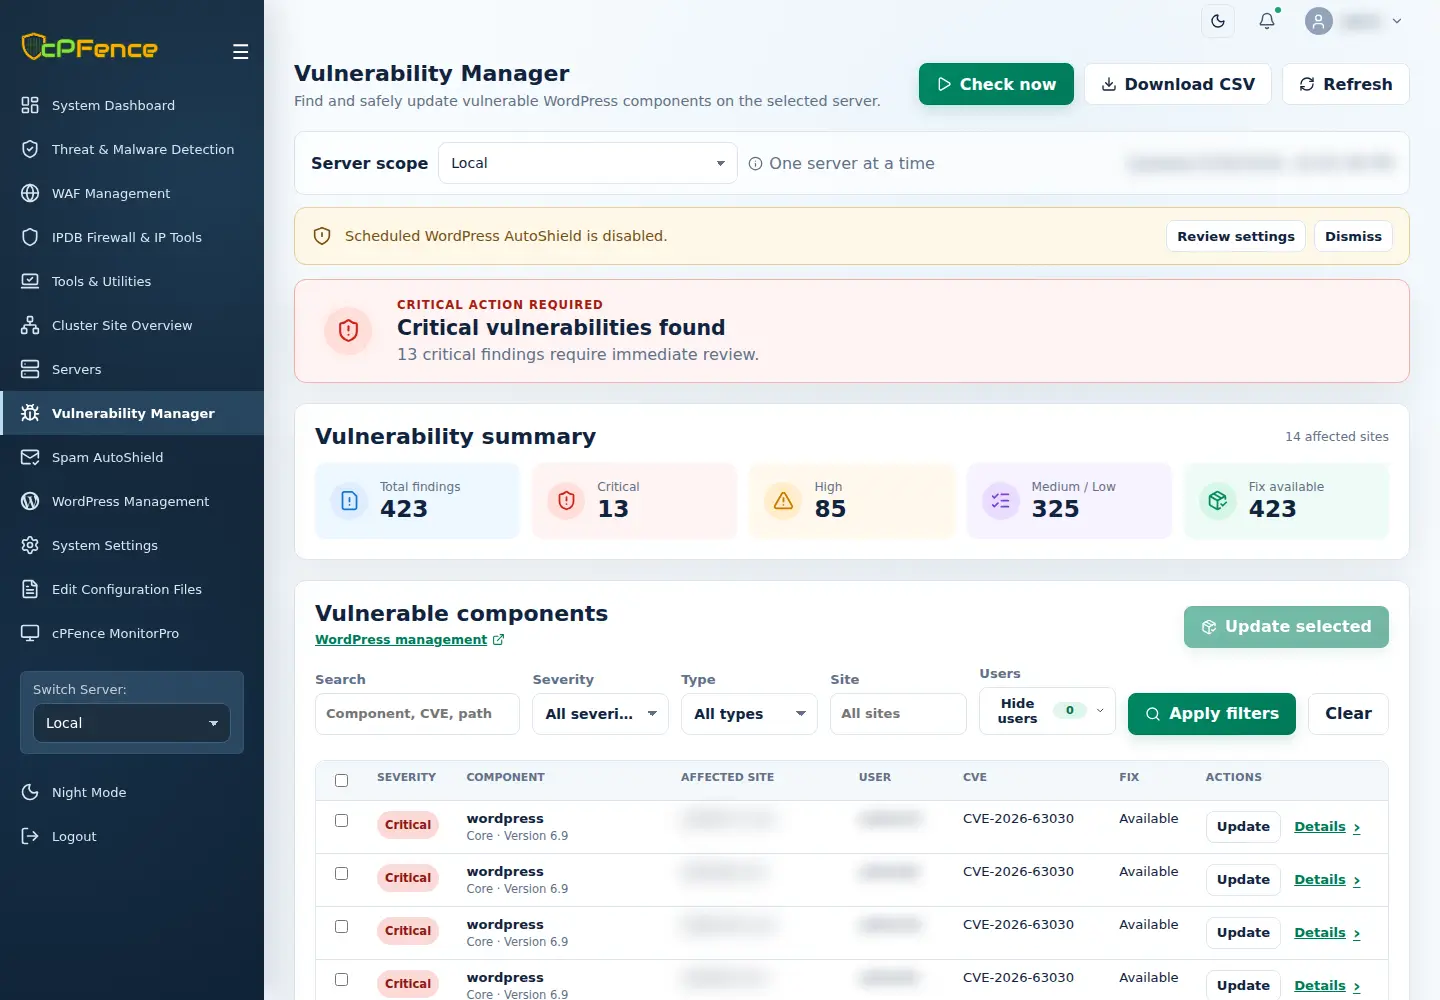Click the Update selected button

point(1286,627)
